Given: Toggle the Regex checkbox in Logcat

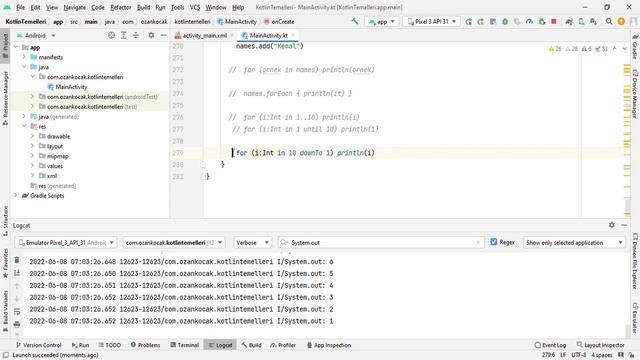Looking at the screenshot, I should (493, 242).
